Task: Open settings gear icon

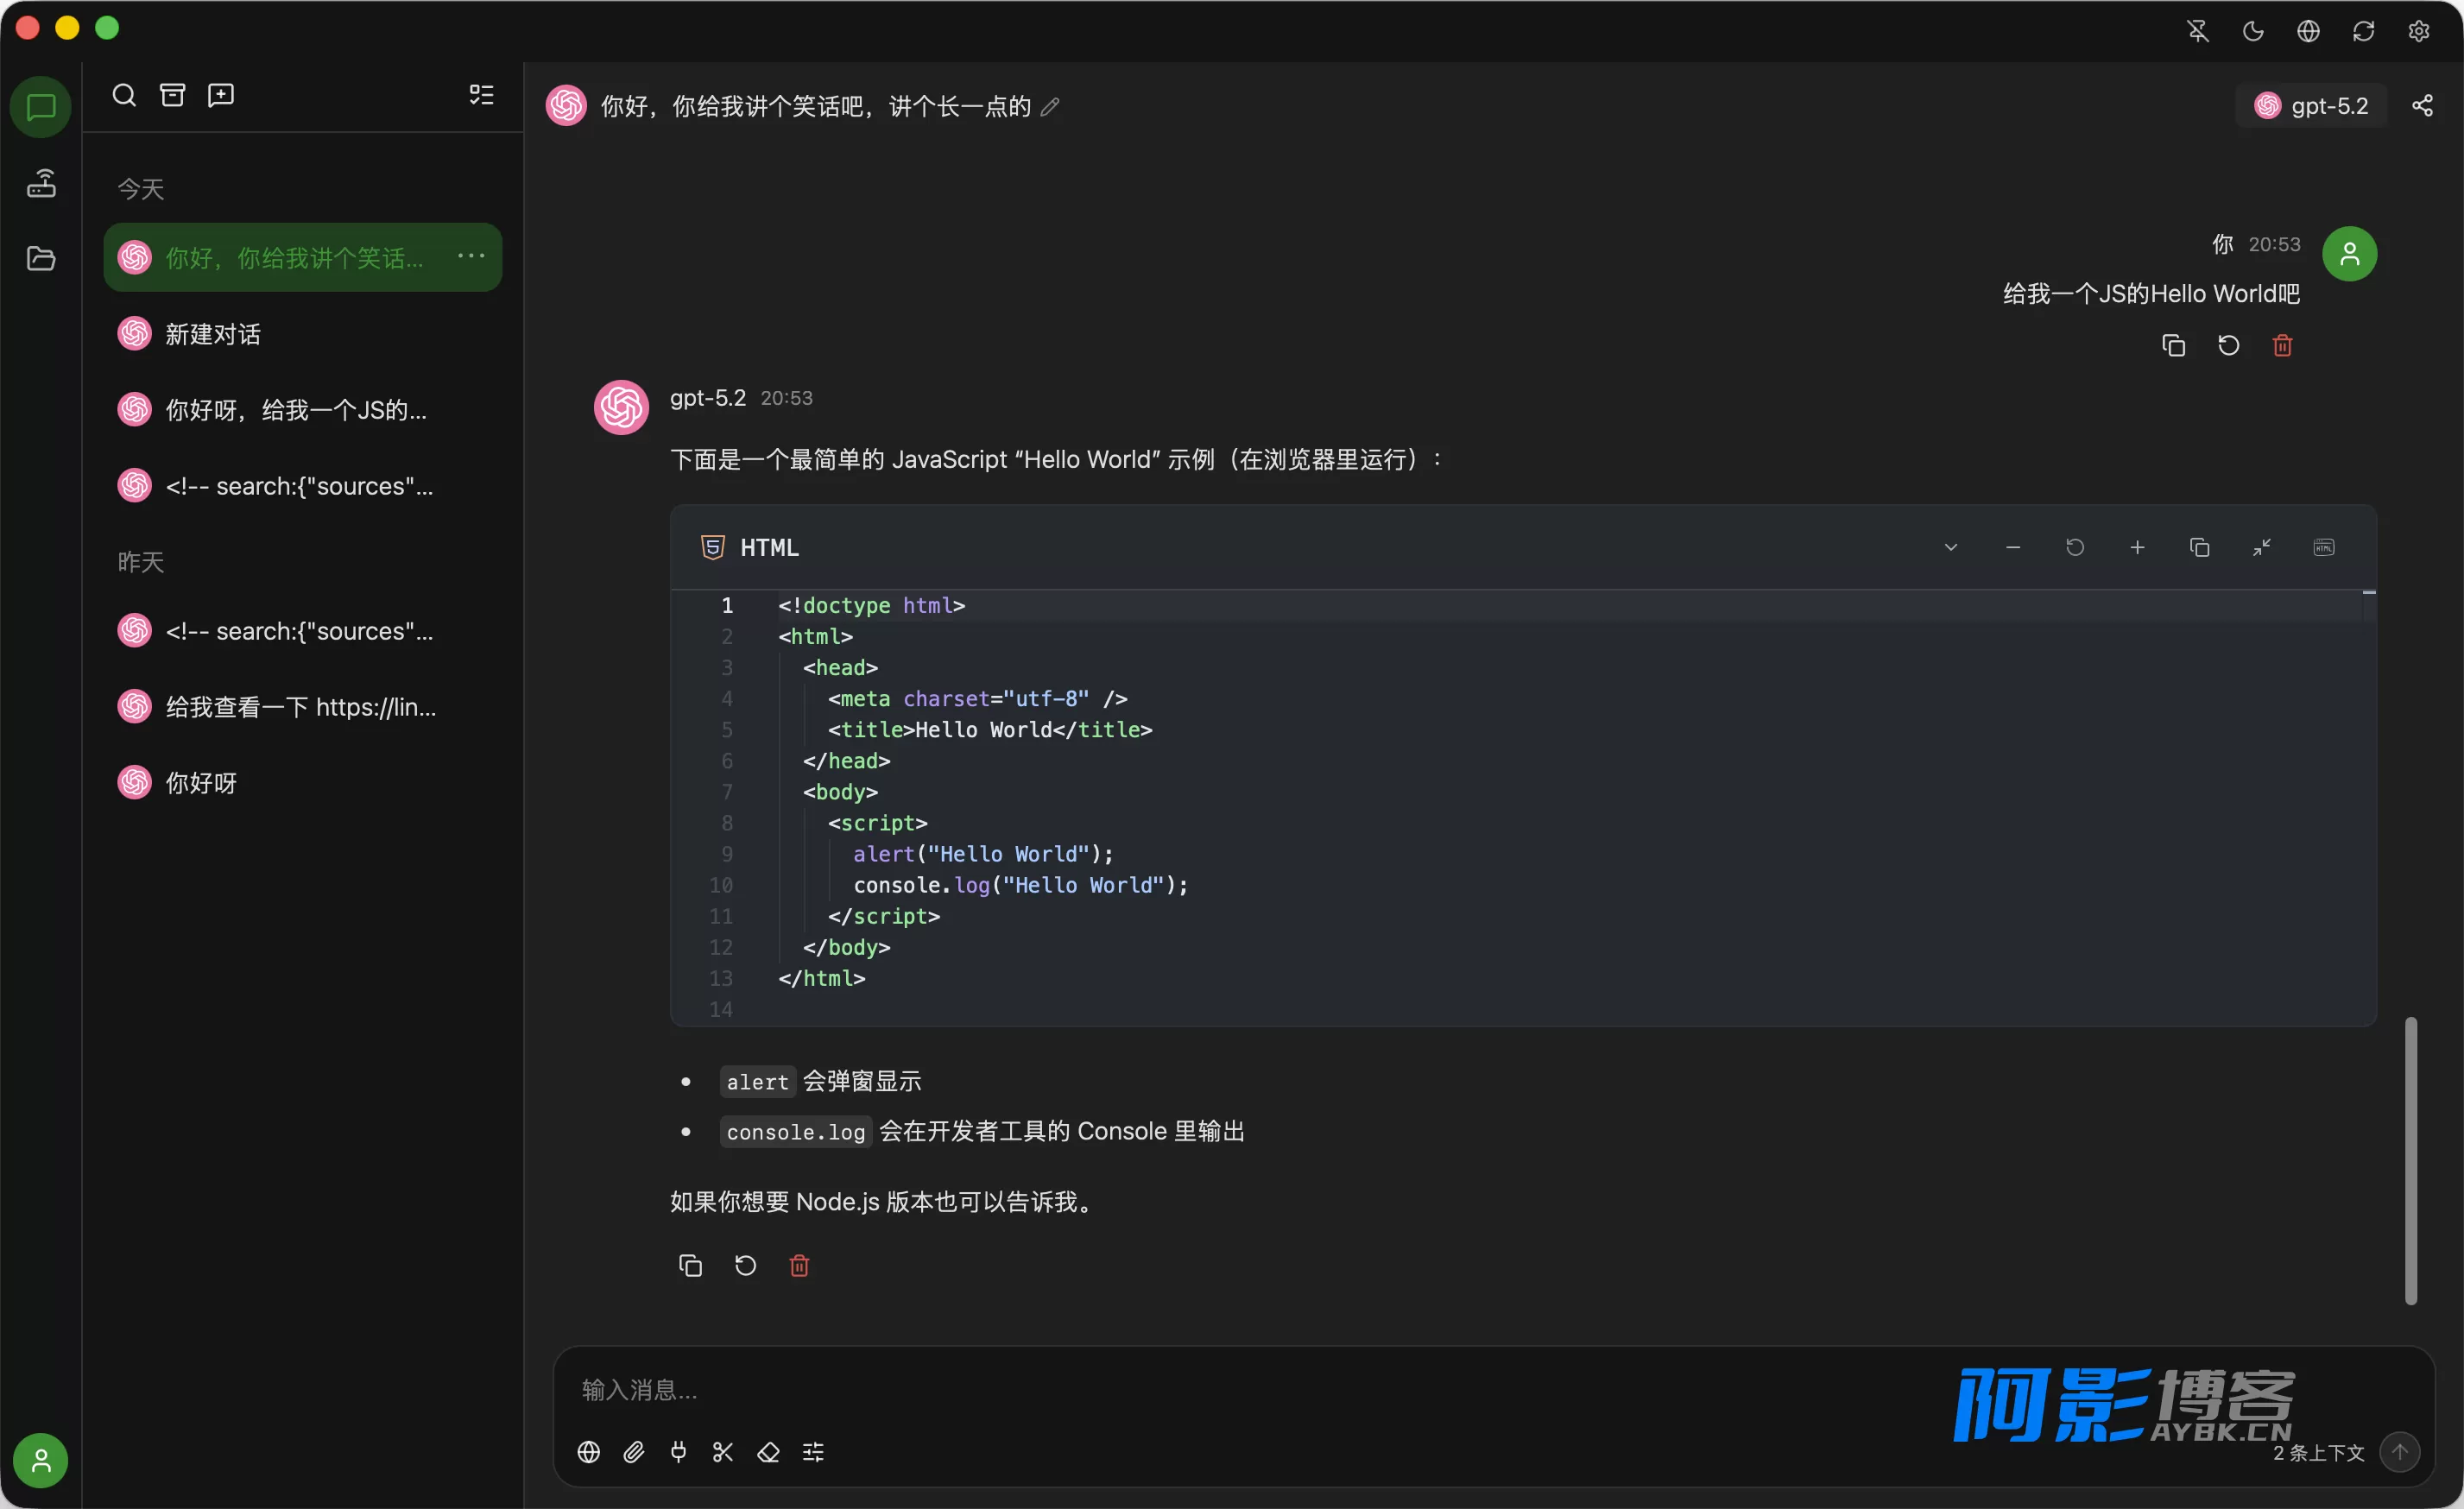Action: coord(2419,31)
